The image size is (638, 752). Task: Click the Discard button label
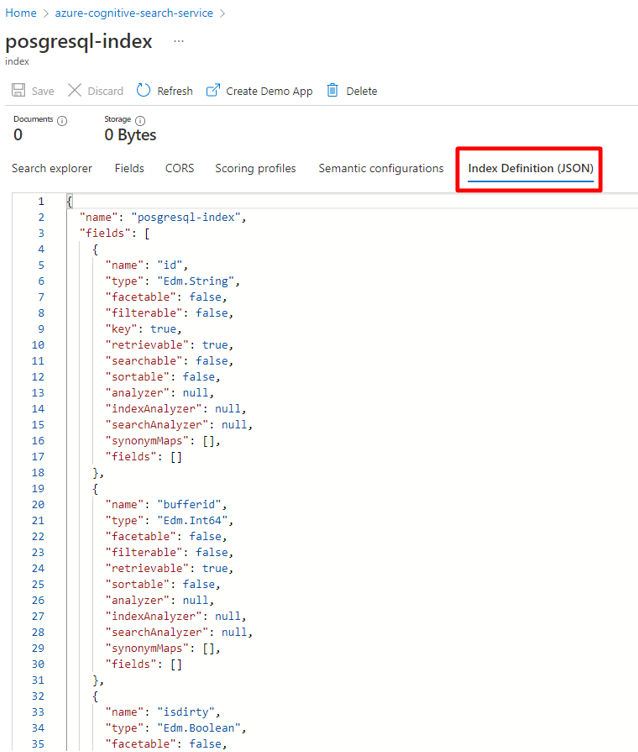pyautogui.click(x=106, y=91)
